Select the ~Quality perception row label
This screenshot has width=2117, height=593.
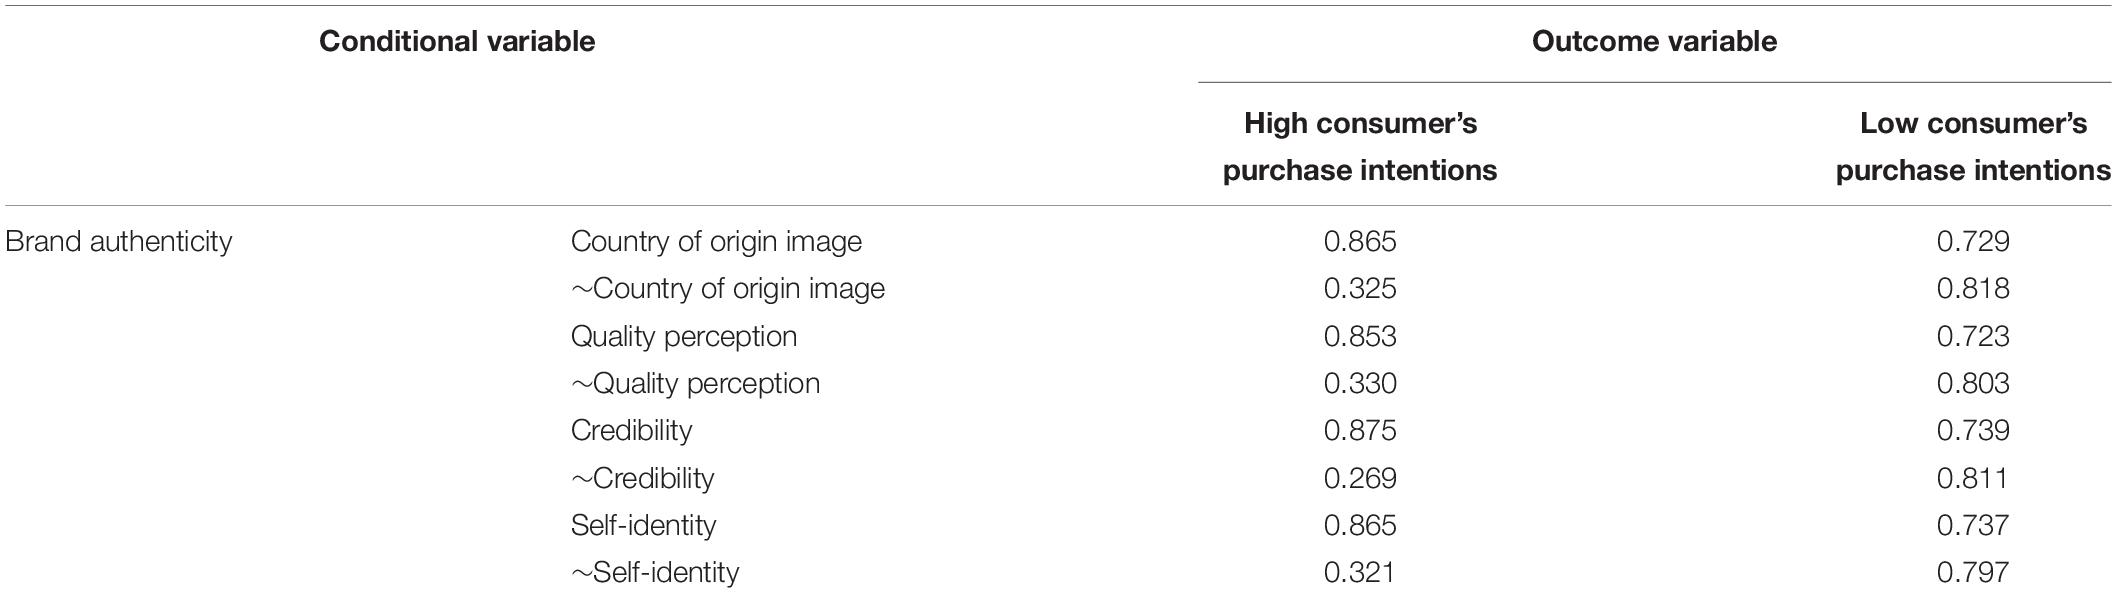[x=695, y=383]
